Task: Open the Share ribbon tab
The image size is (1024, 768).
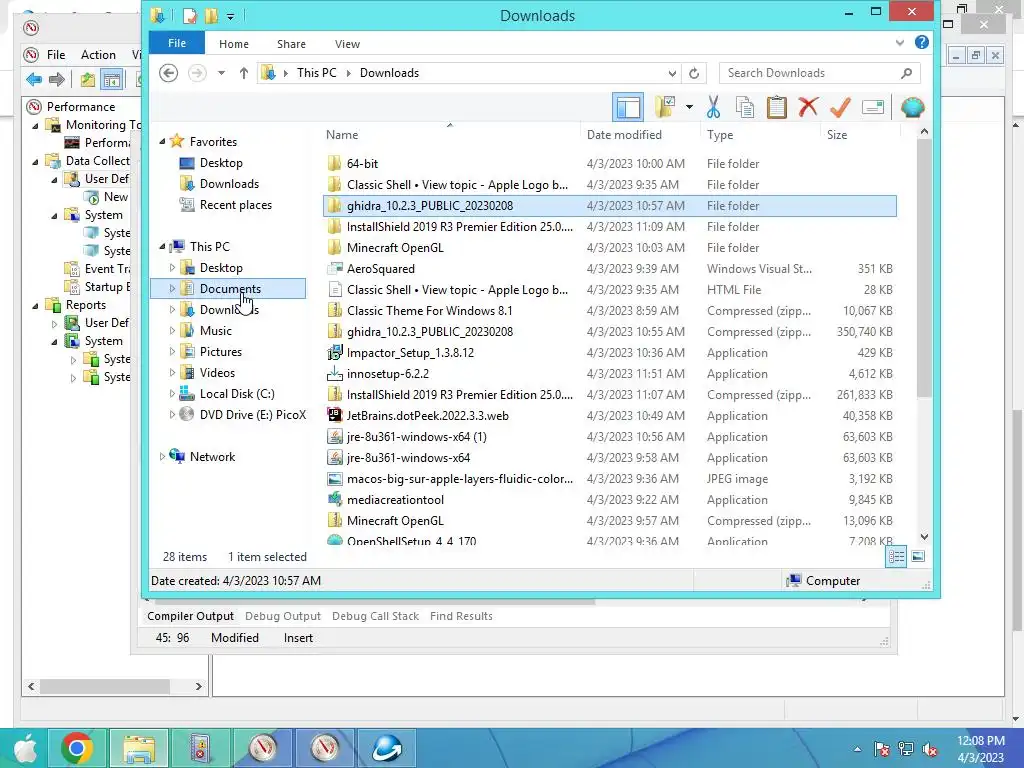Action: (x=291, y=44)
